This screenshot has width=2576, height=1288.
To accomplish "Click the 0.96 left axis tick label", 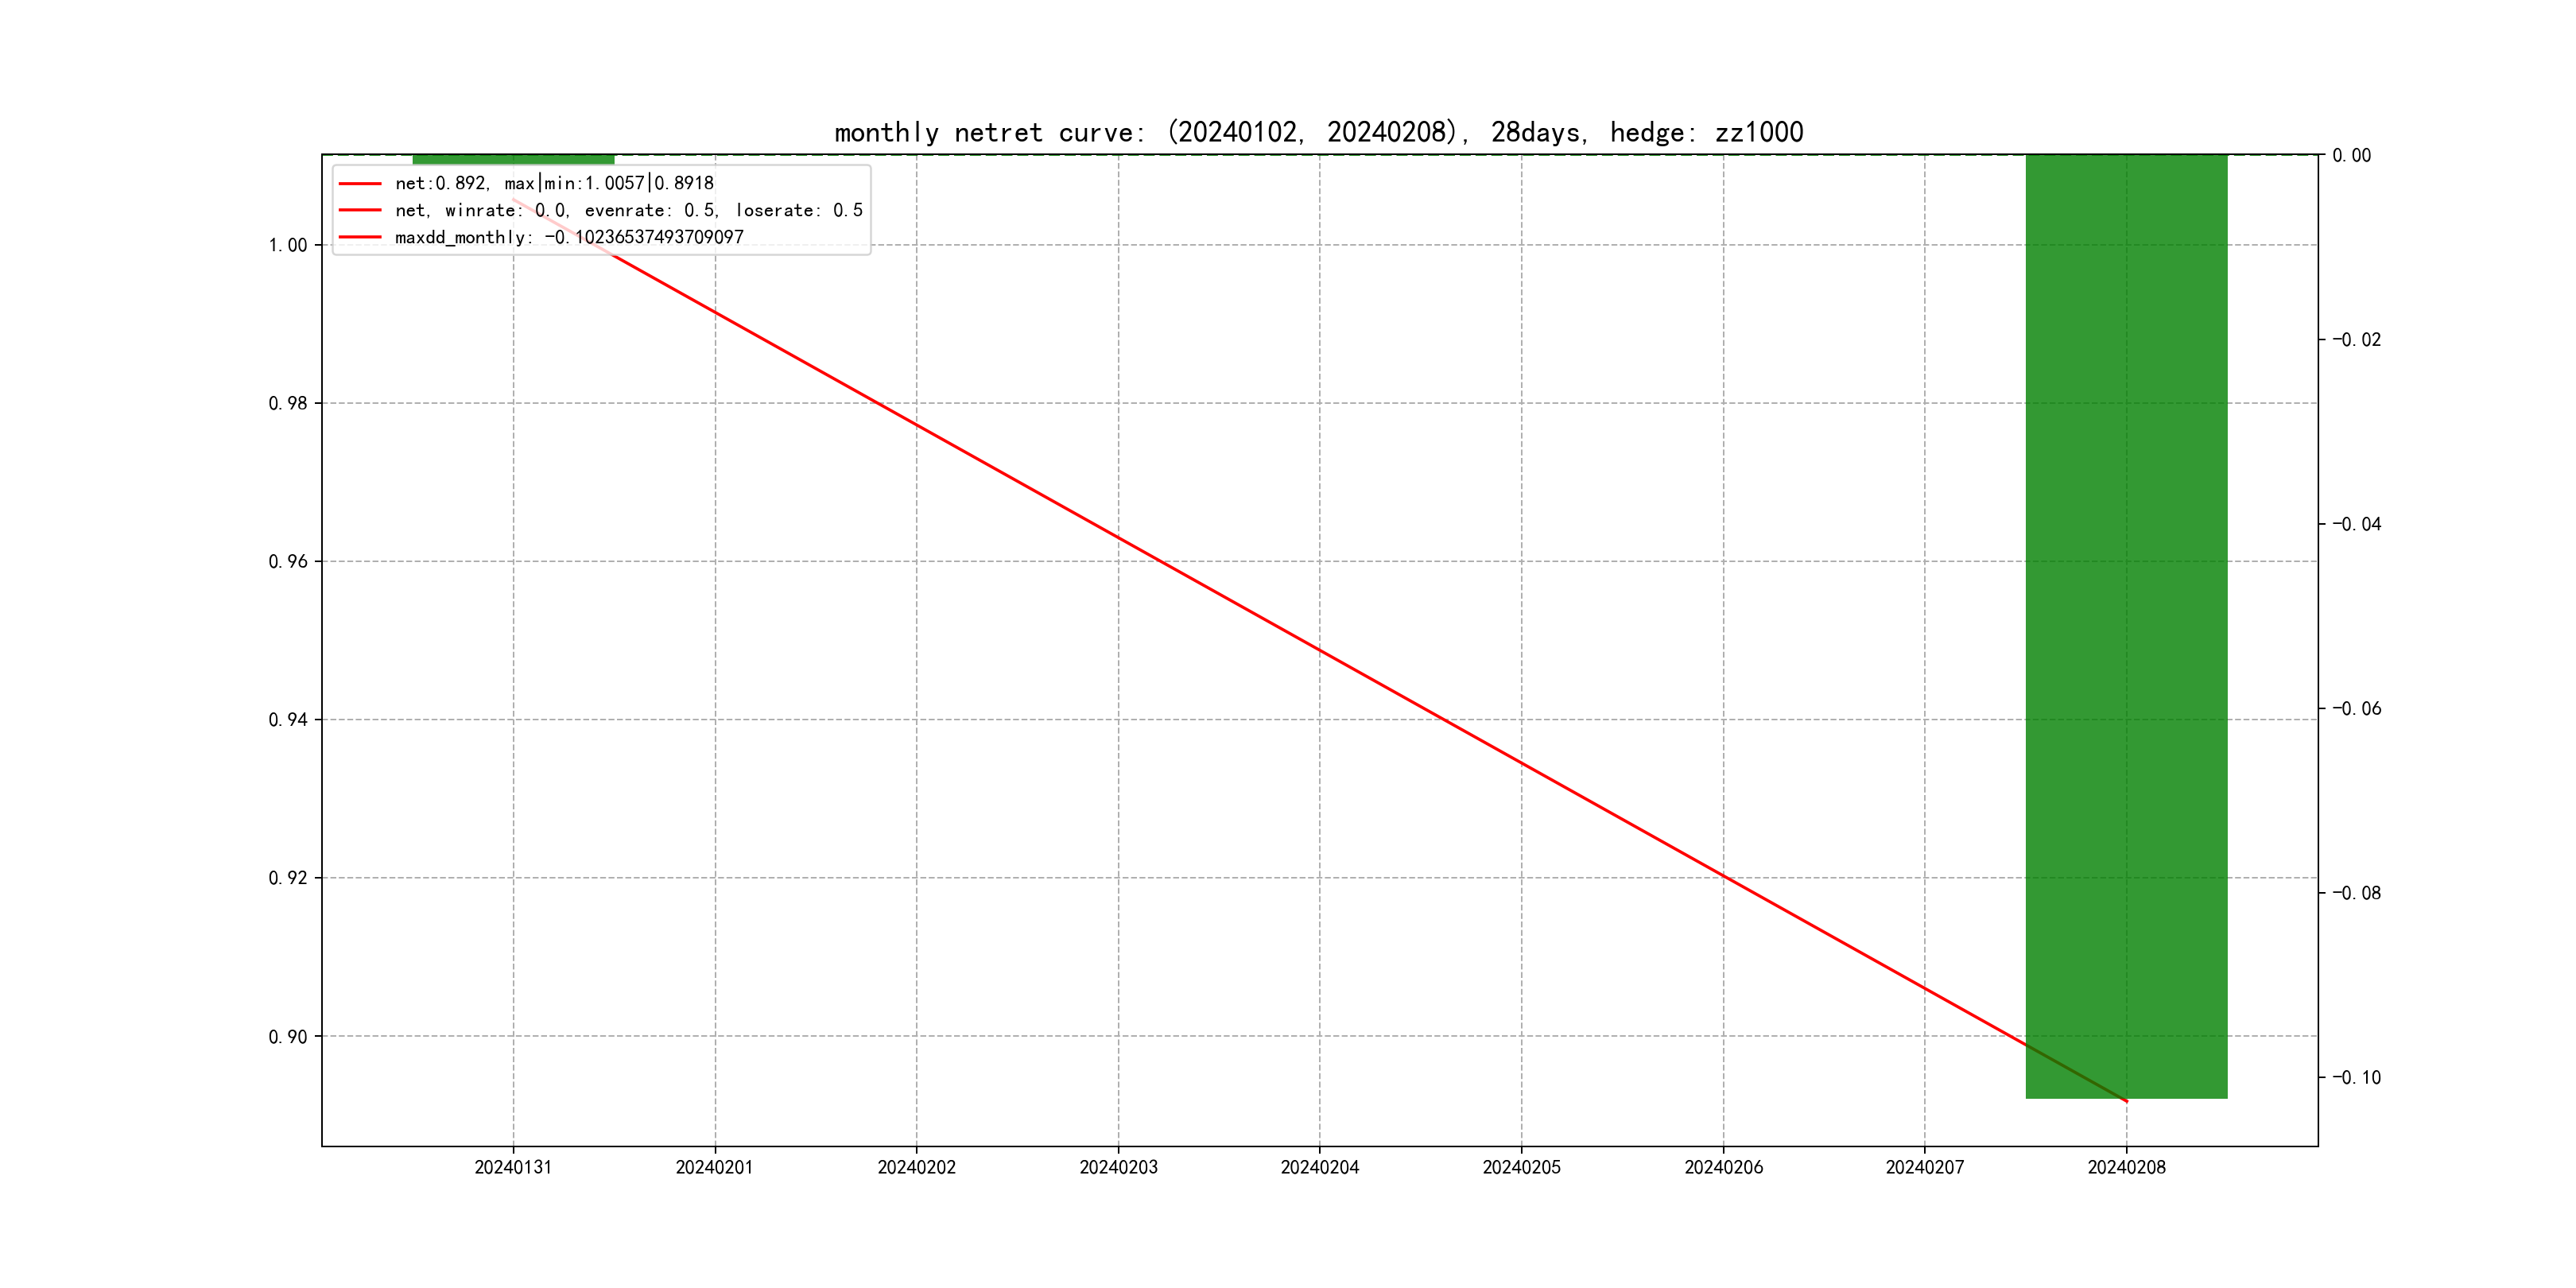I will tap(288, 561).
